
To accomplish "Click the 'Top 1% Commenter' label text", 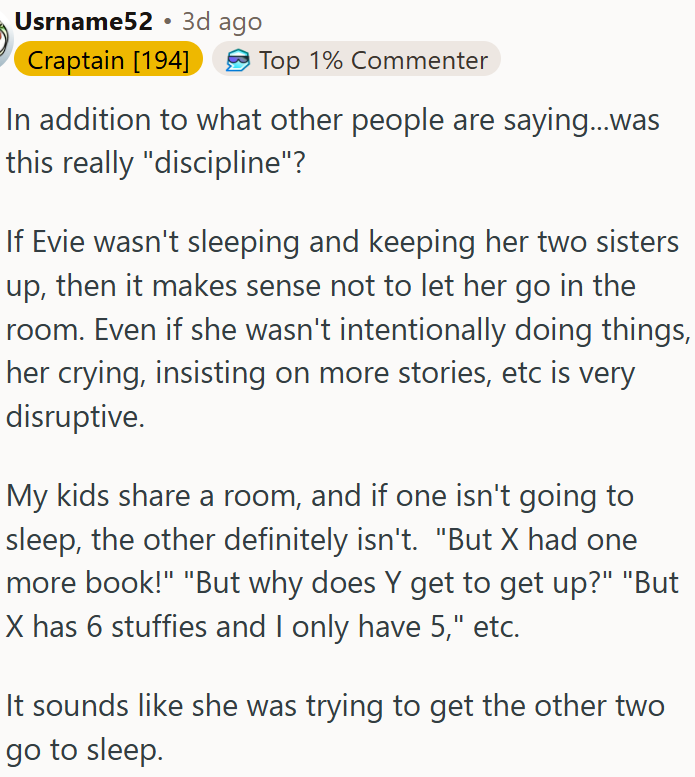I will coord(374,60).
